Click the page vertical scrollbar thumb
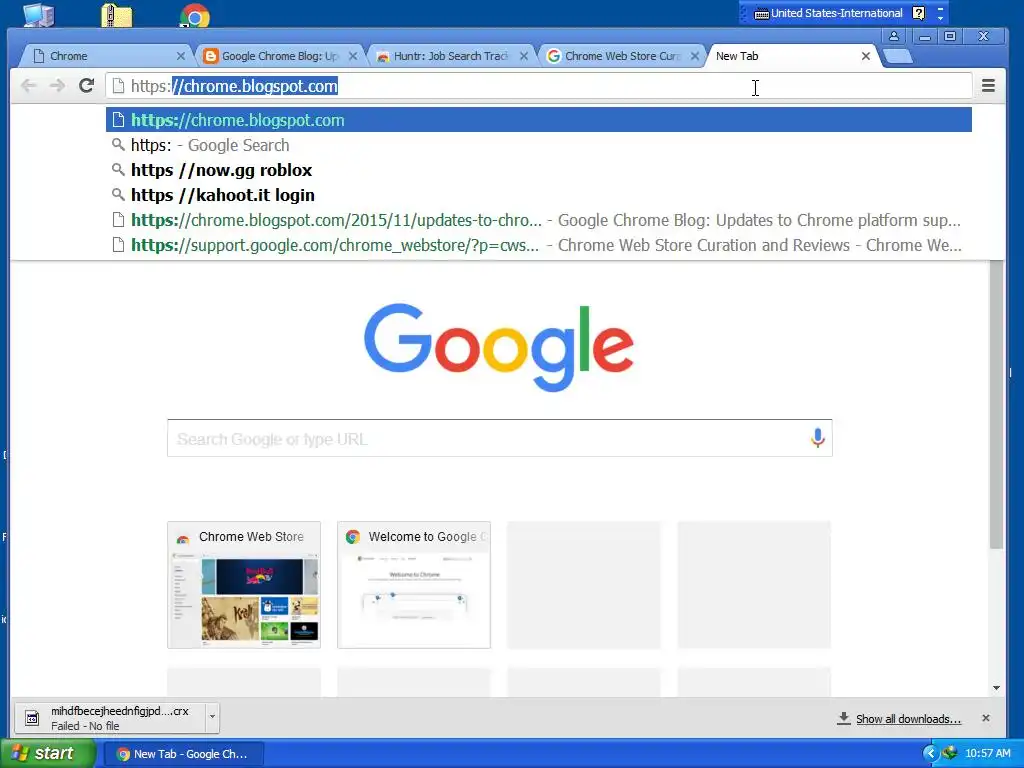The image size is (1024, 768). [996, 405]
